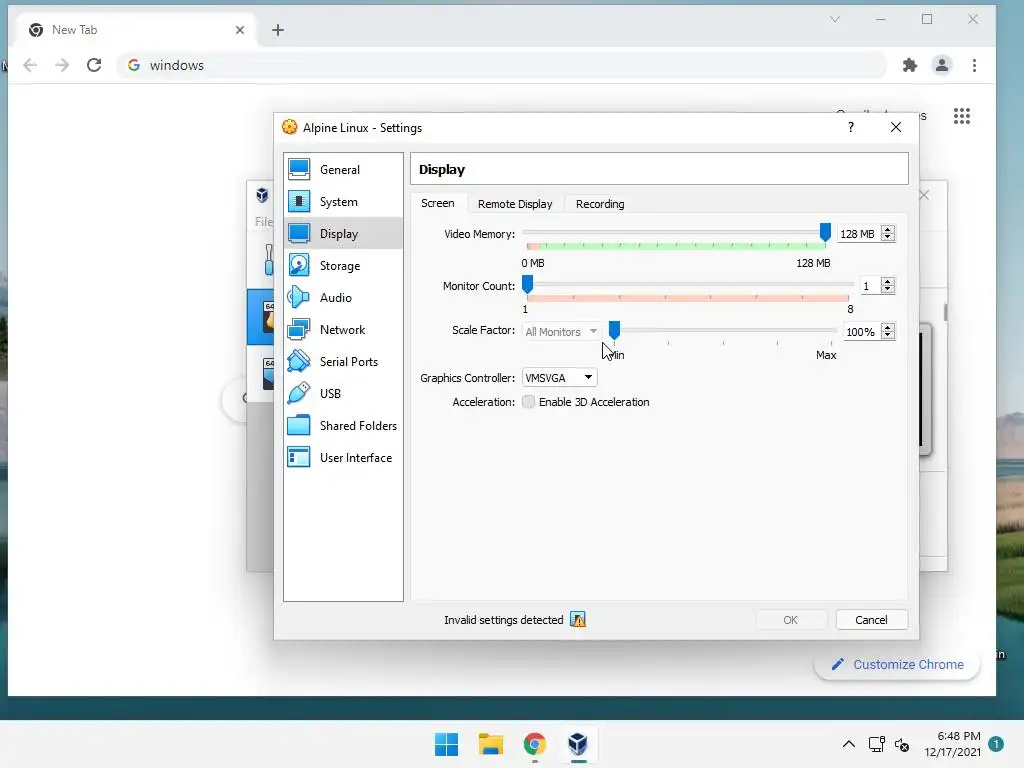Screen dimensions: 1024x768
Task: Click the Monitor Count slider handle
Action: point(527,284)
